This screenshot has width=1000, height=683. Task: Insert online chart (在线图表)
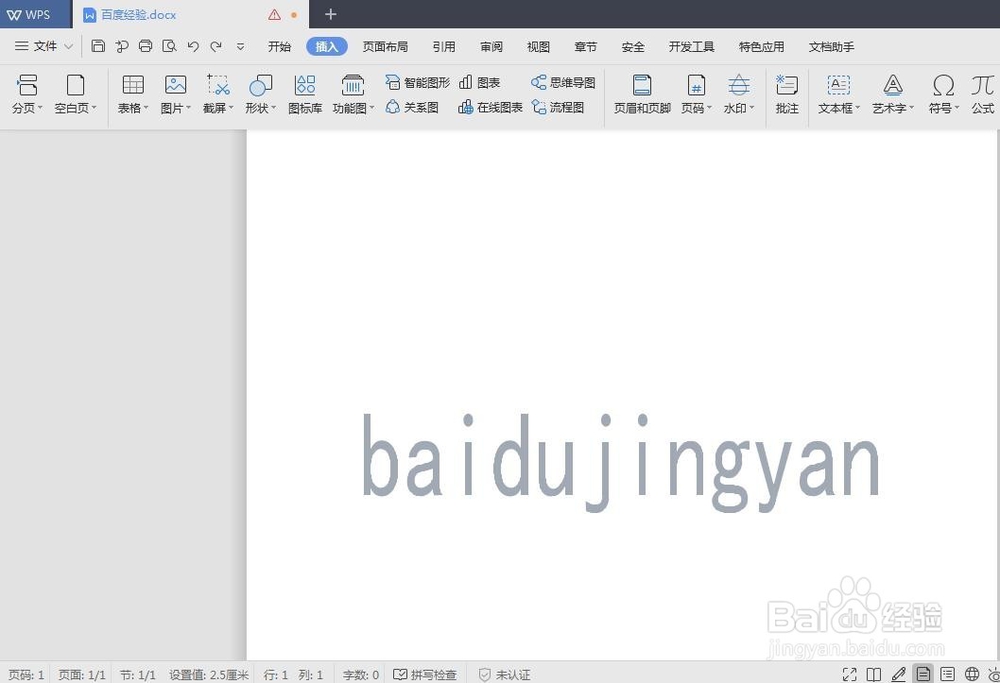point(490,107)
